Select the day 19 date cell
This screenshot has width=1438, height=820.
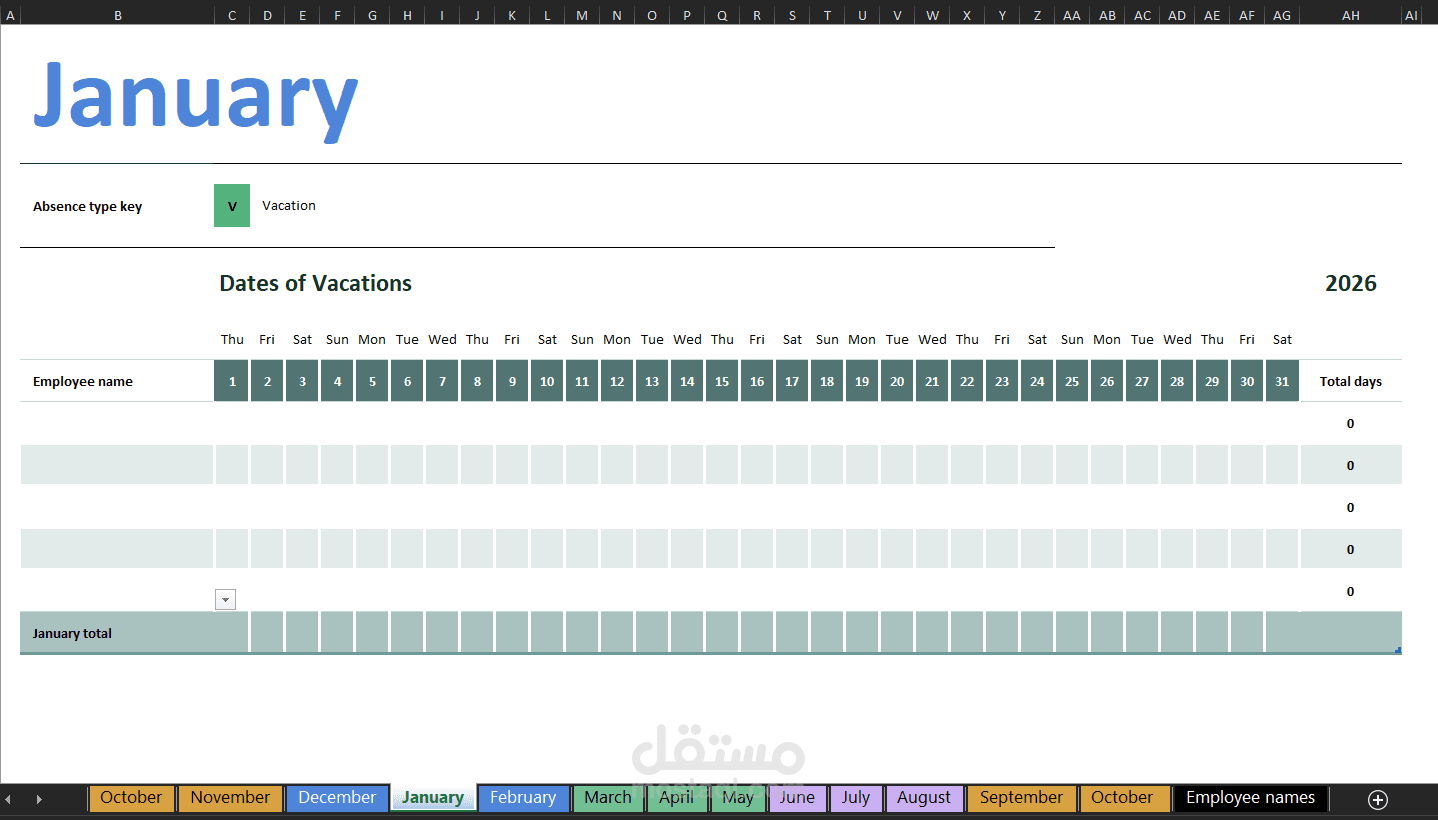point(862,382)
